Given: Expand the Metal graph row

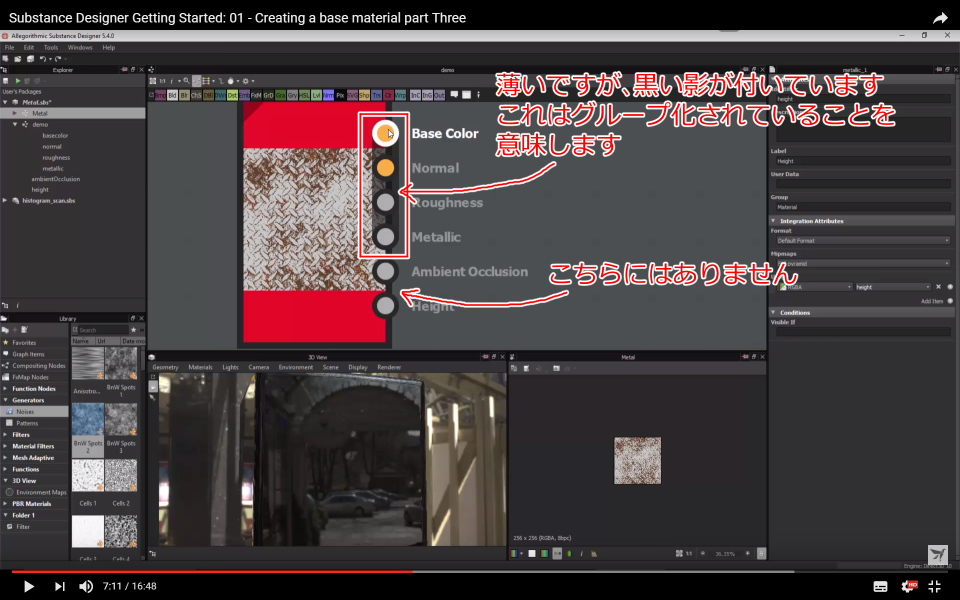Looking at the screenshot, I should 15,113.
